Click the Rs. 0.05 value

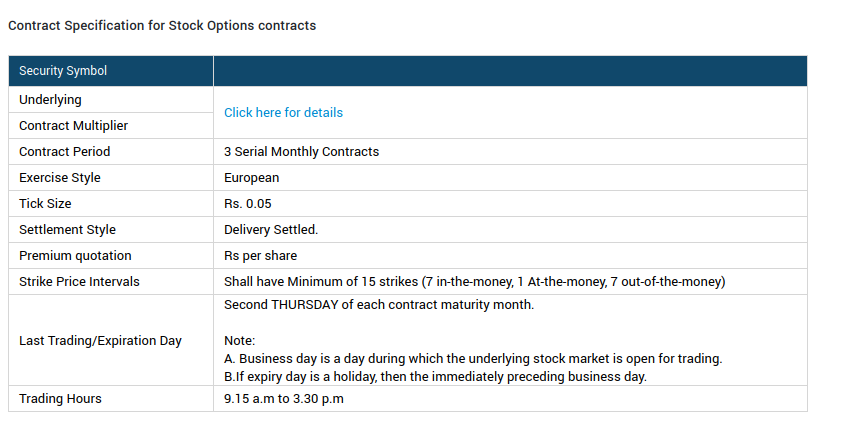248,203
